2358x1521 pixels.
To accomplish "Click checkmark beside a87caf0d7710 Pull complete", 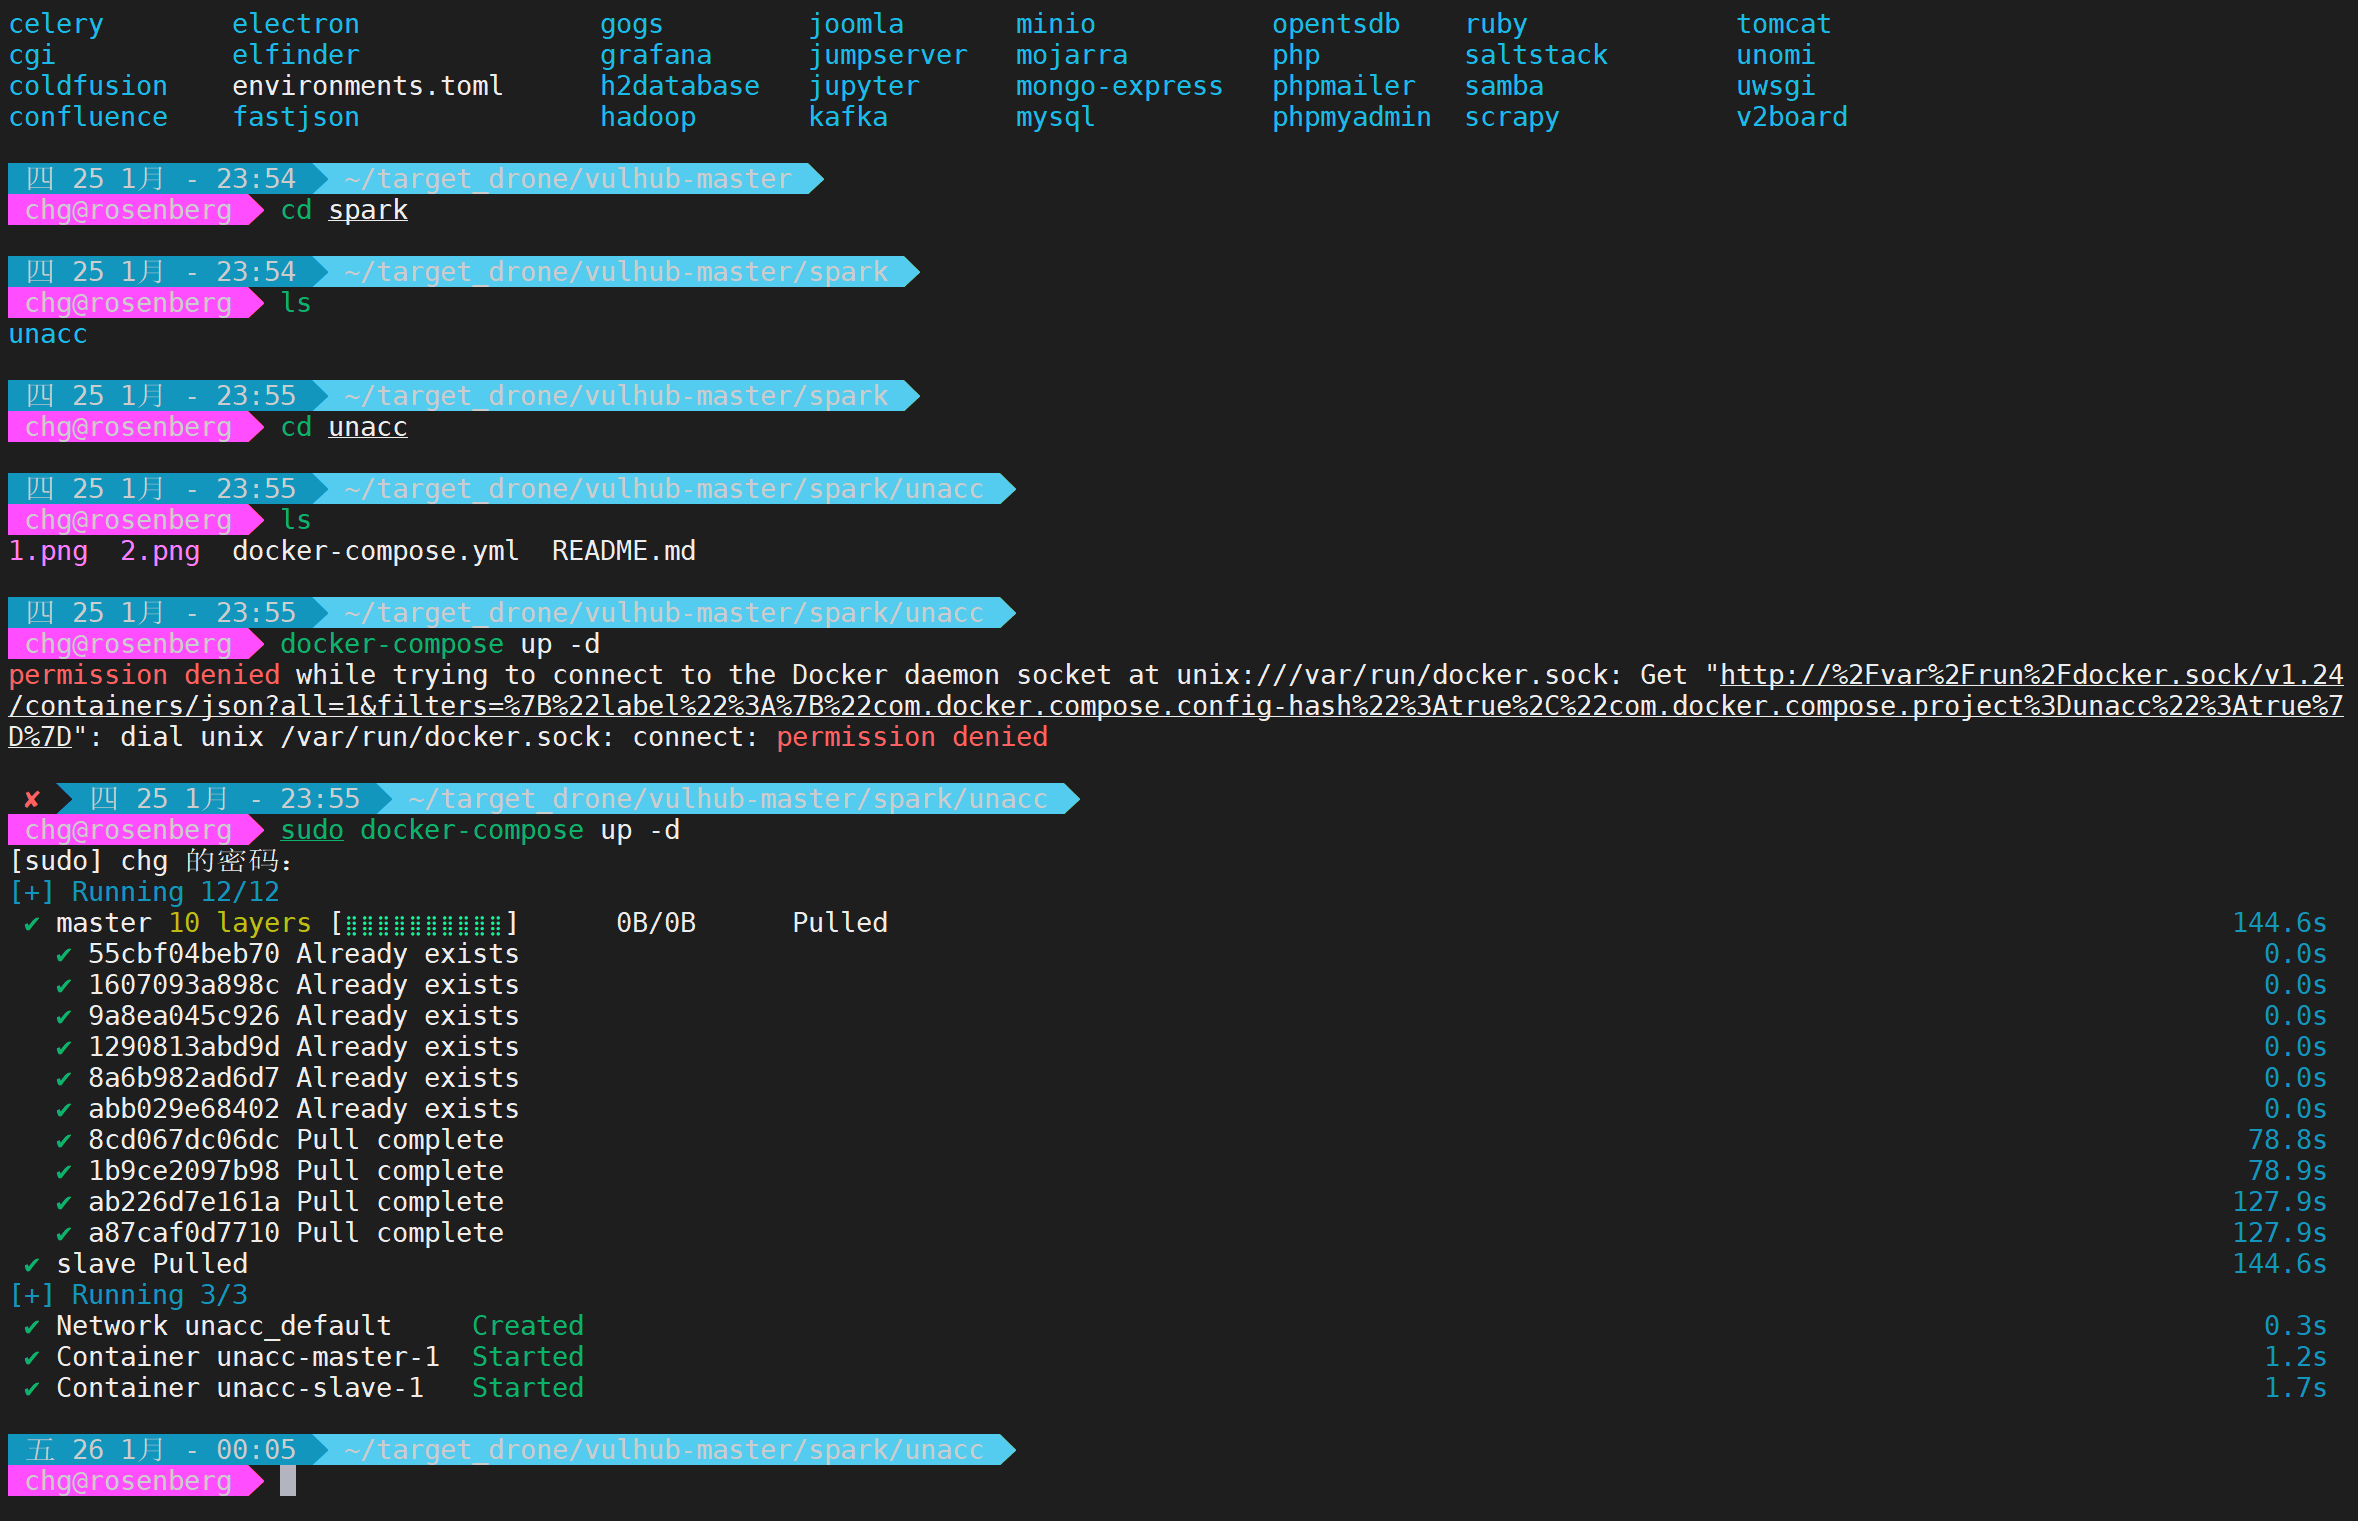I will click(x=64, y=1233).
